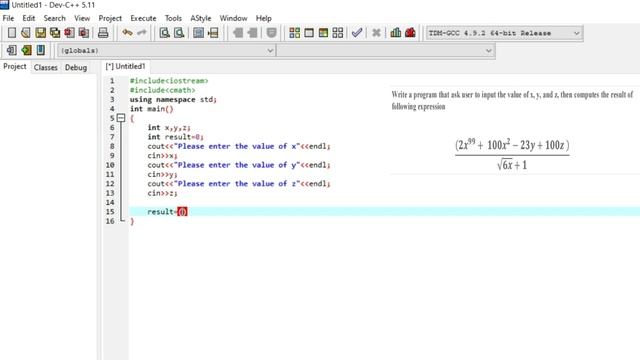Viewport: 640px width, 360px height.
Task: Undo the last edit
Action: 127,33
